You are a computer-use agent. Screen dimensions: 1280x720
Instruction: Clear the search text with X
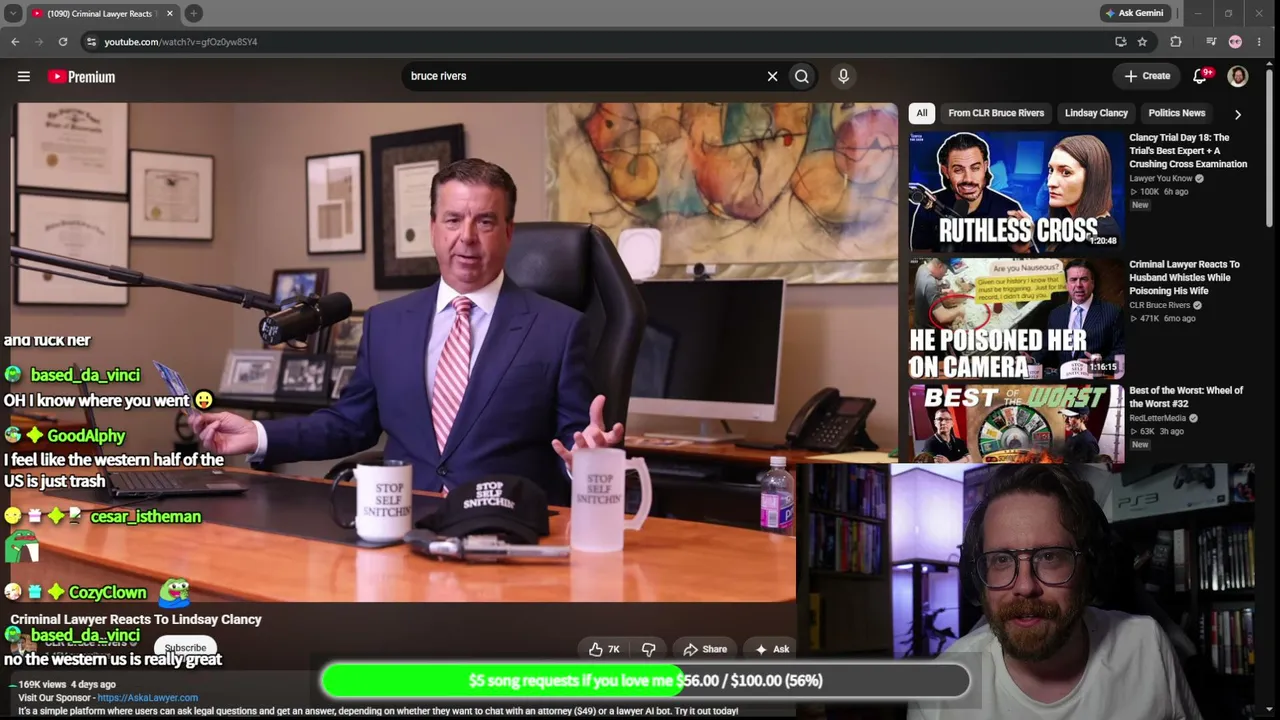pyautogui.click(x=772, y=76)
